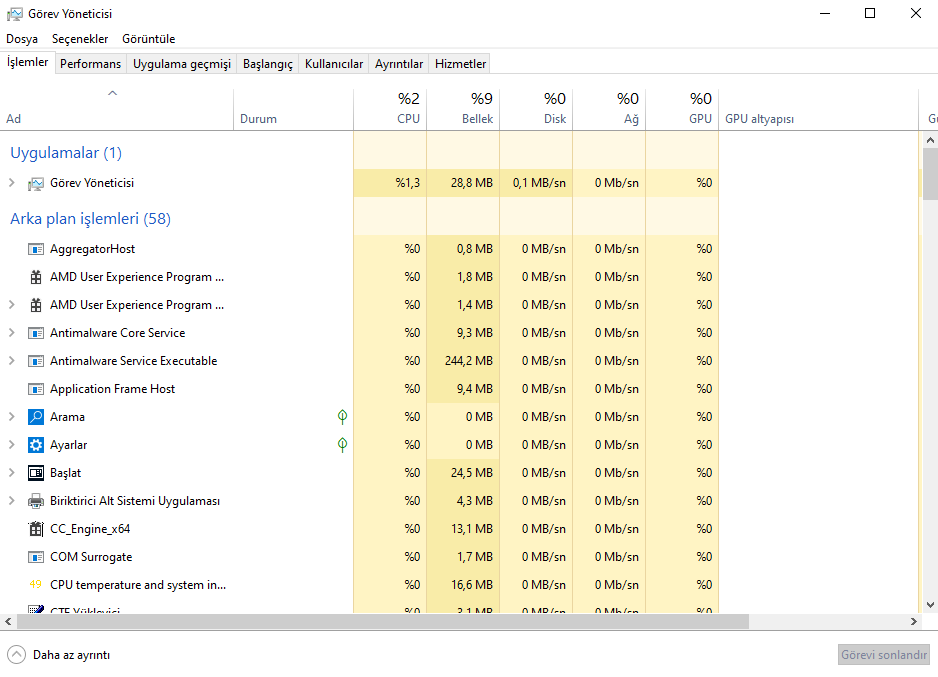Image resolution: width=938 pixels, height=677 pixels.
Task: Switch to the Uygulama geçmişi tab
Action: click(182, 64)
